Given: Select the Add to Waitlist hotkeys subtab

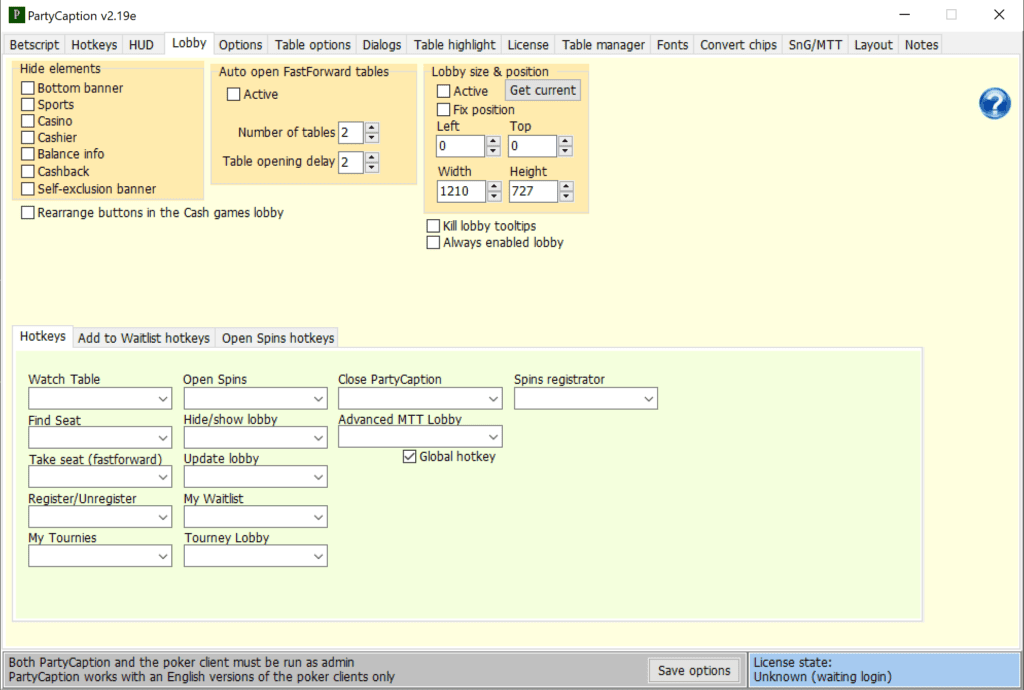Looking at the screenshot, I should pyautogui.click(x=144, y=337).
